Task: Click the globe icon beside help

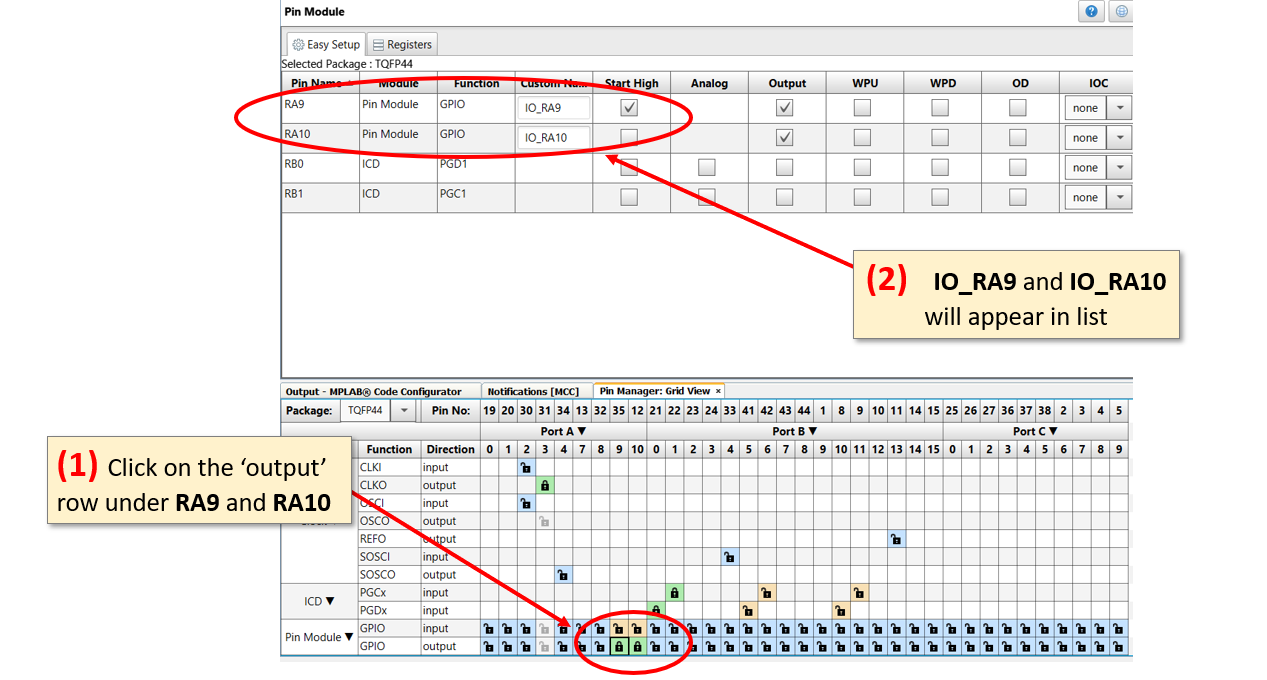Action: pyautogui.click(x=1121, y=12)
